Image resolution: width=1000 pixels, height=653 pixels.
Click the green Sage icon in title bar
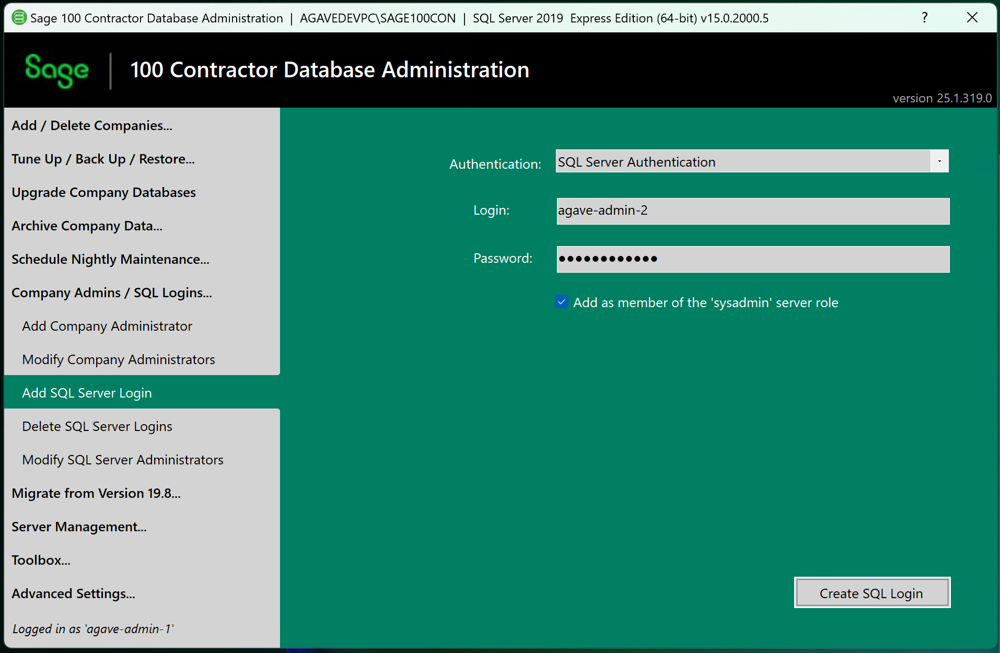[19, 17]
